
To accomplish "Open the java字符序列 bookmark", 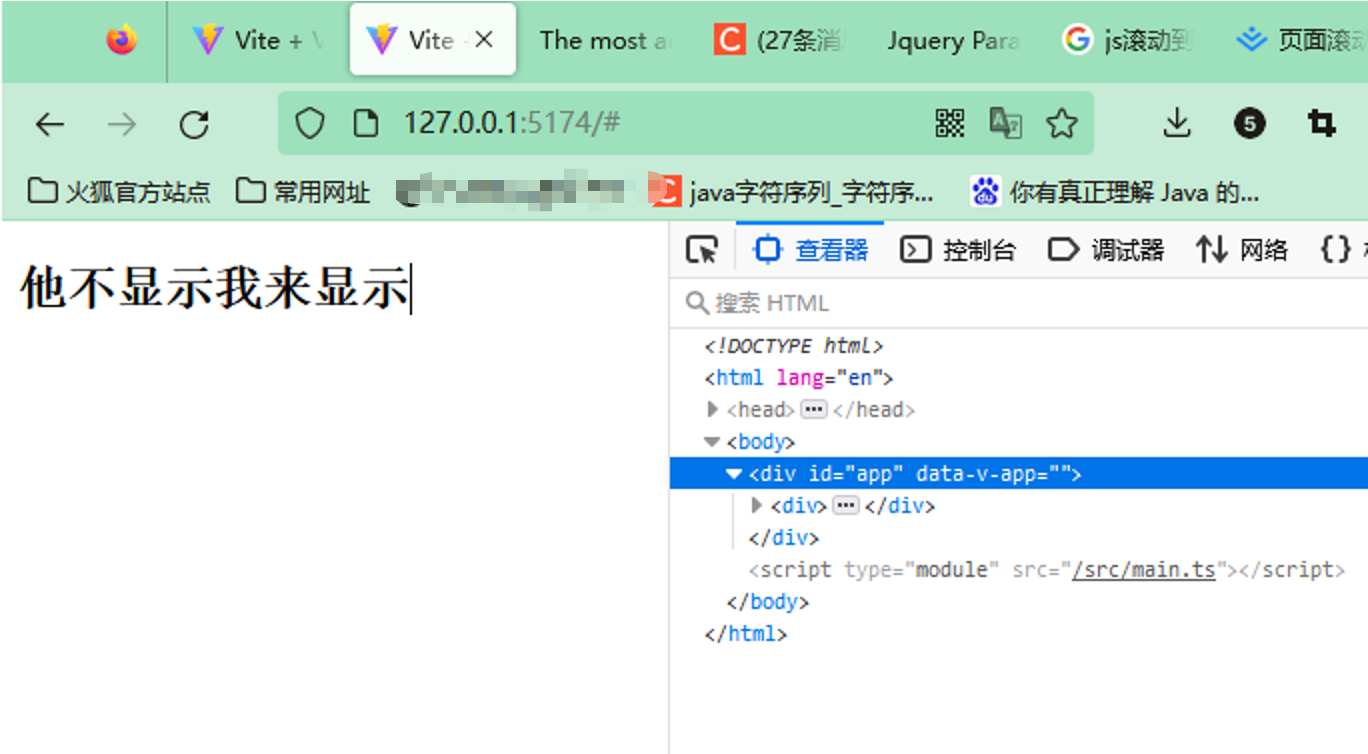I will (792, 191).
